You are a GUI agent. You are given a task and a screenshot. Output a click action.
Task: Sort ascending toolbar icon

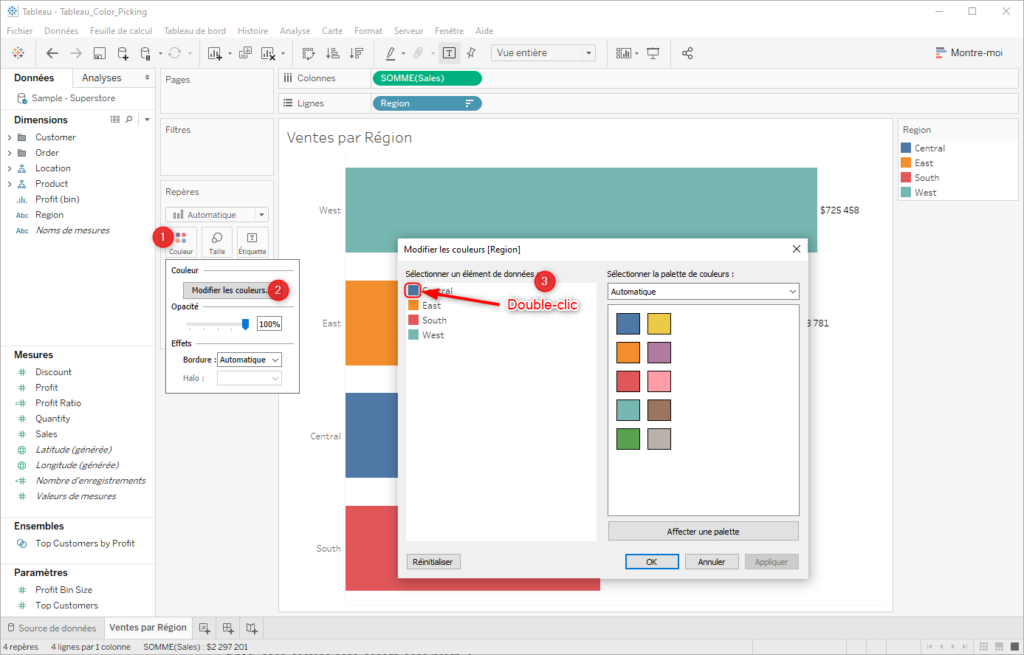[x=332, y=54]
